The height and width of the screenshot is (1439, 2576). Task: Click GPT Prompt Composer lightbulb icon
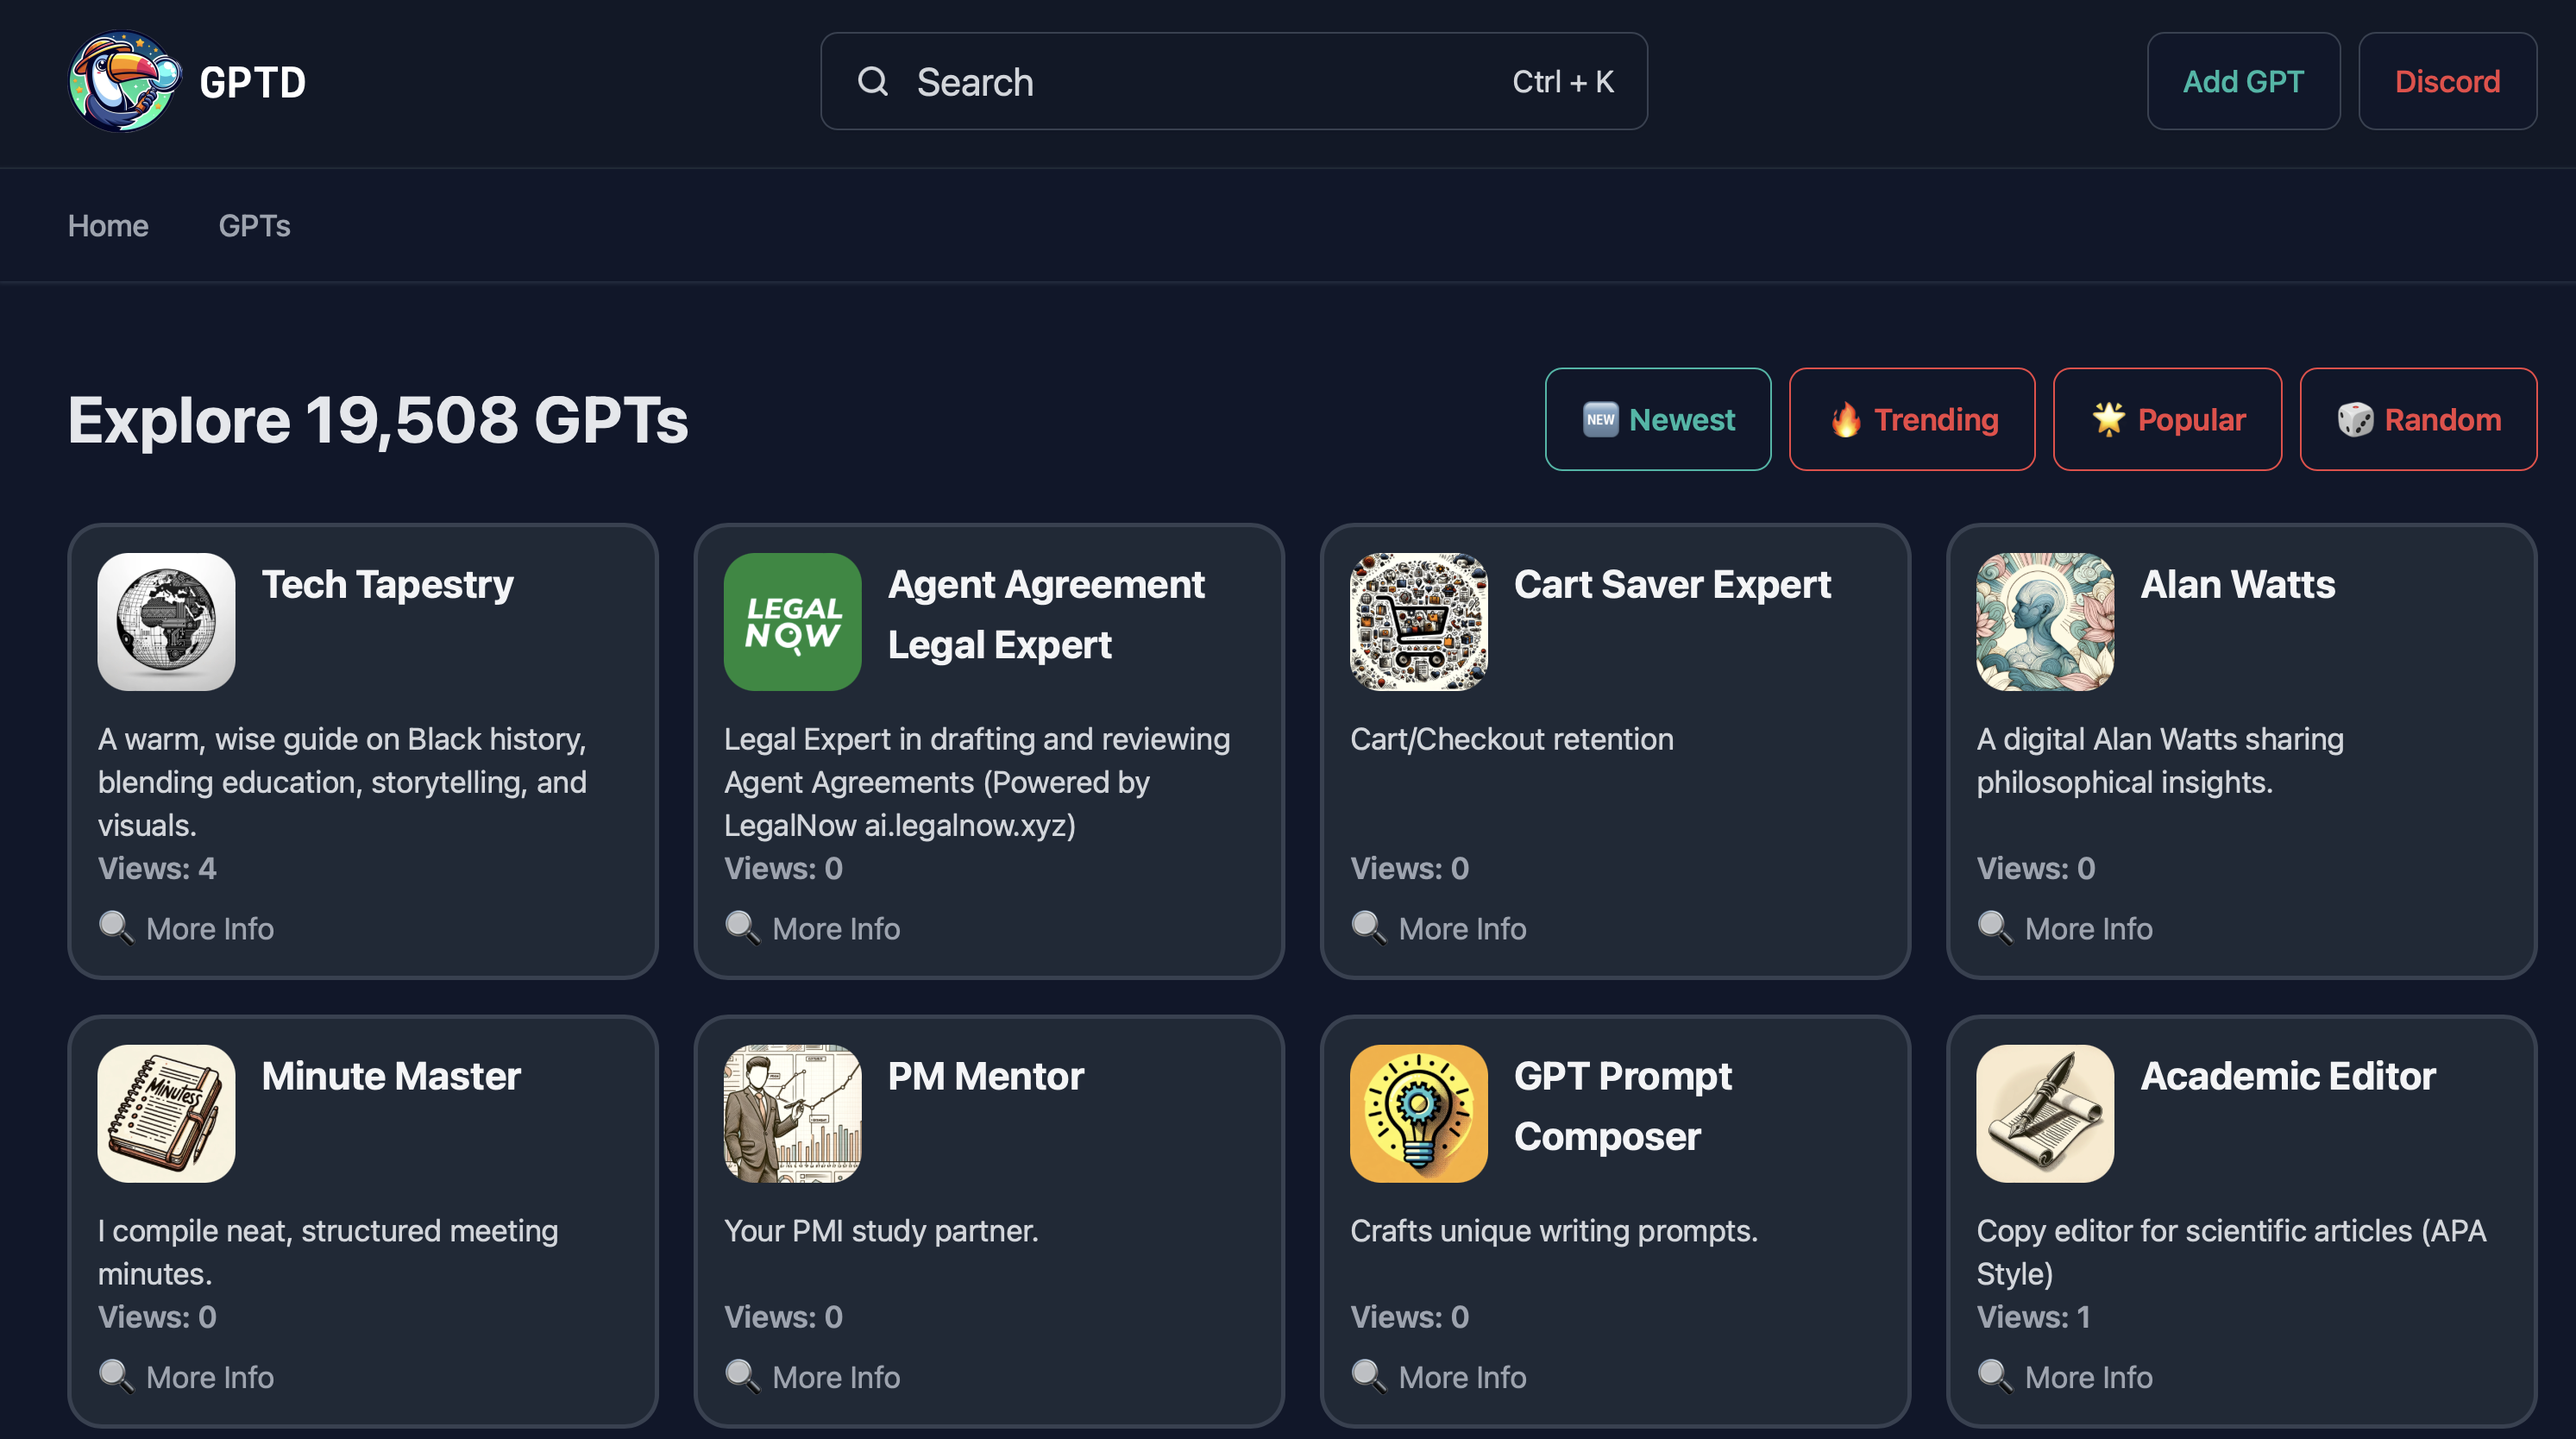(x=1418, y=1113)
